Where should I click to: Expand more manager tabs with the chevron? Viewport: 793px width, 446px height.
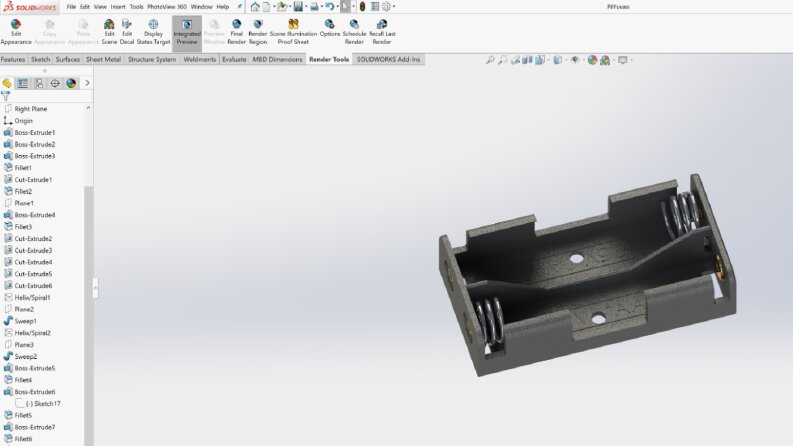coord(87,83)
